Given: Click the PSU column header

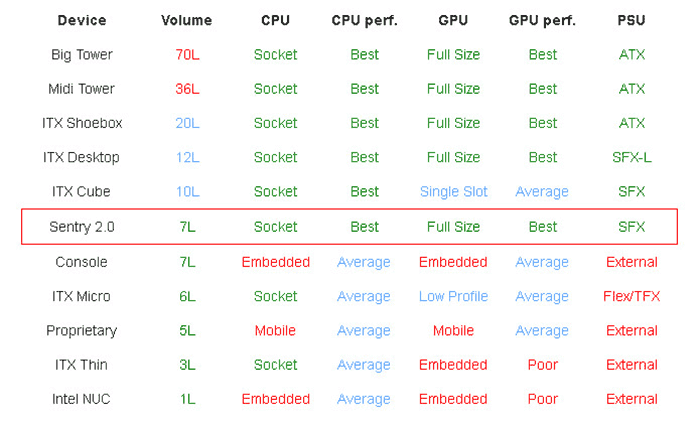Looking at the screenshot, I should coord(632,20).
